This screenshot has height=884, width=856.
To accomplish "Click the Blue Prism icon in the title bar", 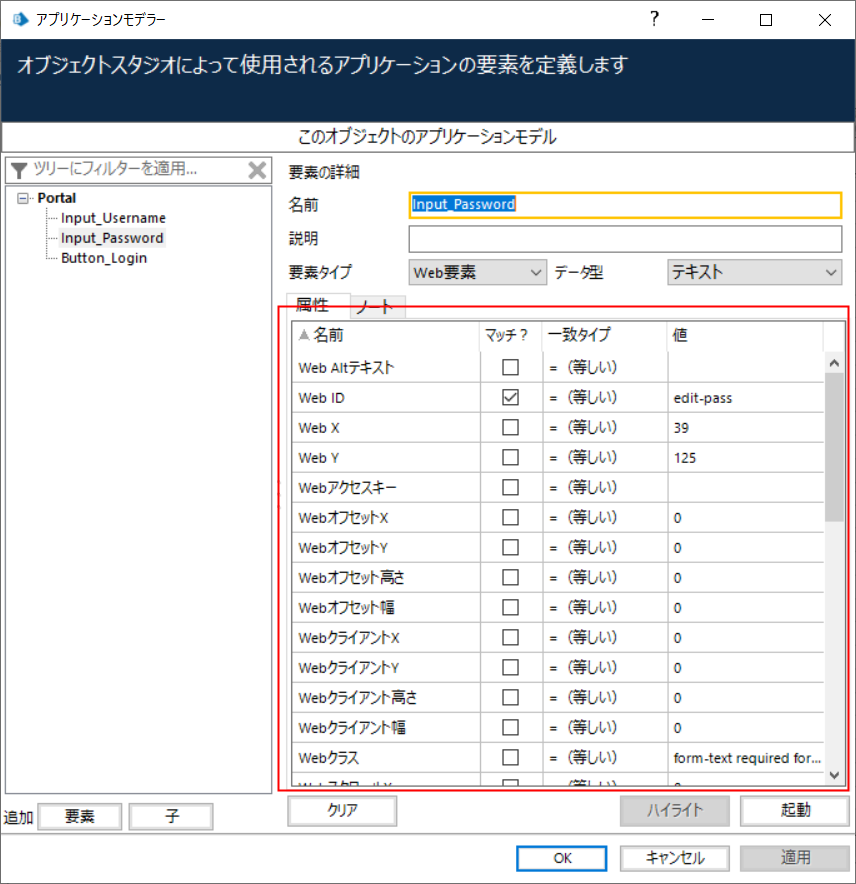I will 15,18.
